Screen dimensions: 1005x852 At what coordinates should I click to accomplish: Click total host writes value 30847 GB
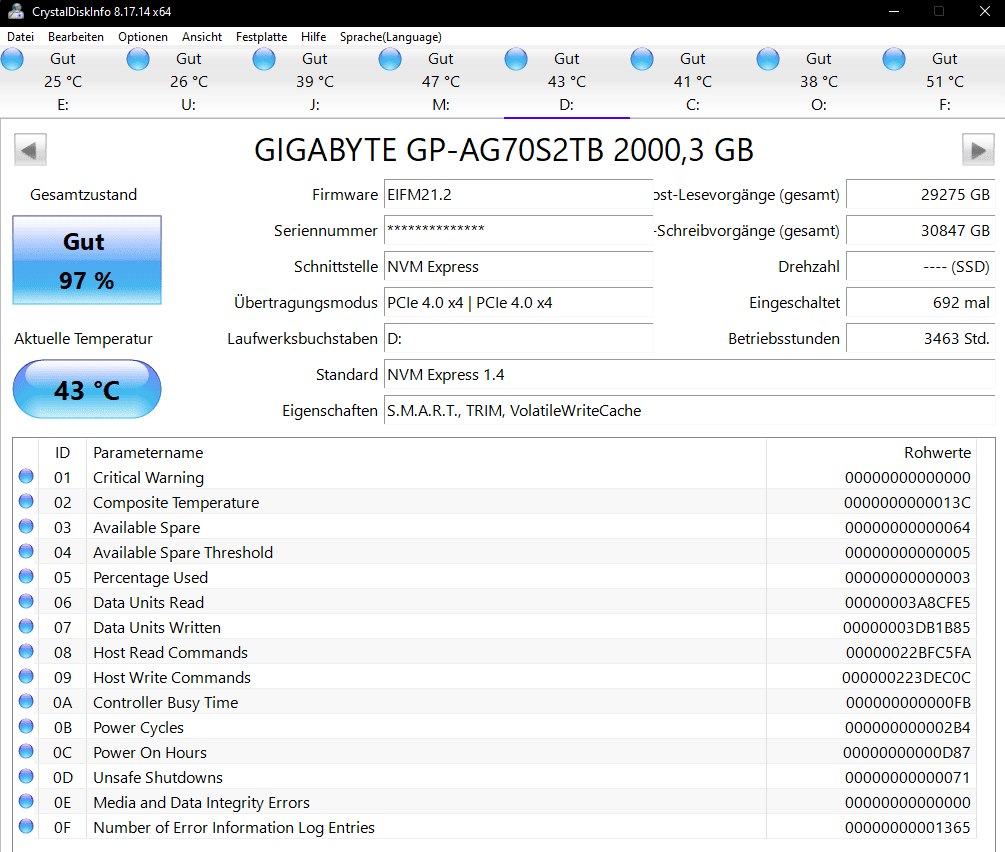coord(921,230)
